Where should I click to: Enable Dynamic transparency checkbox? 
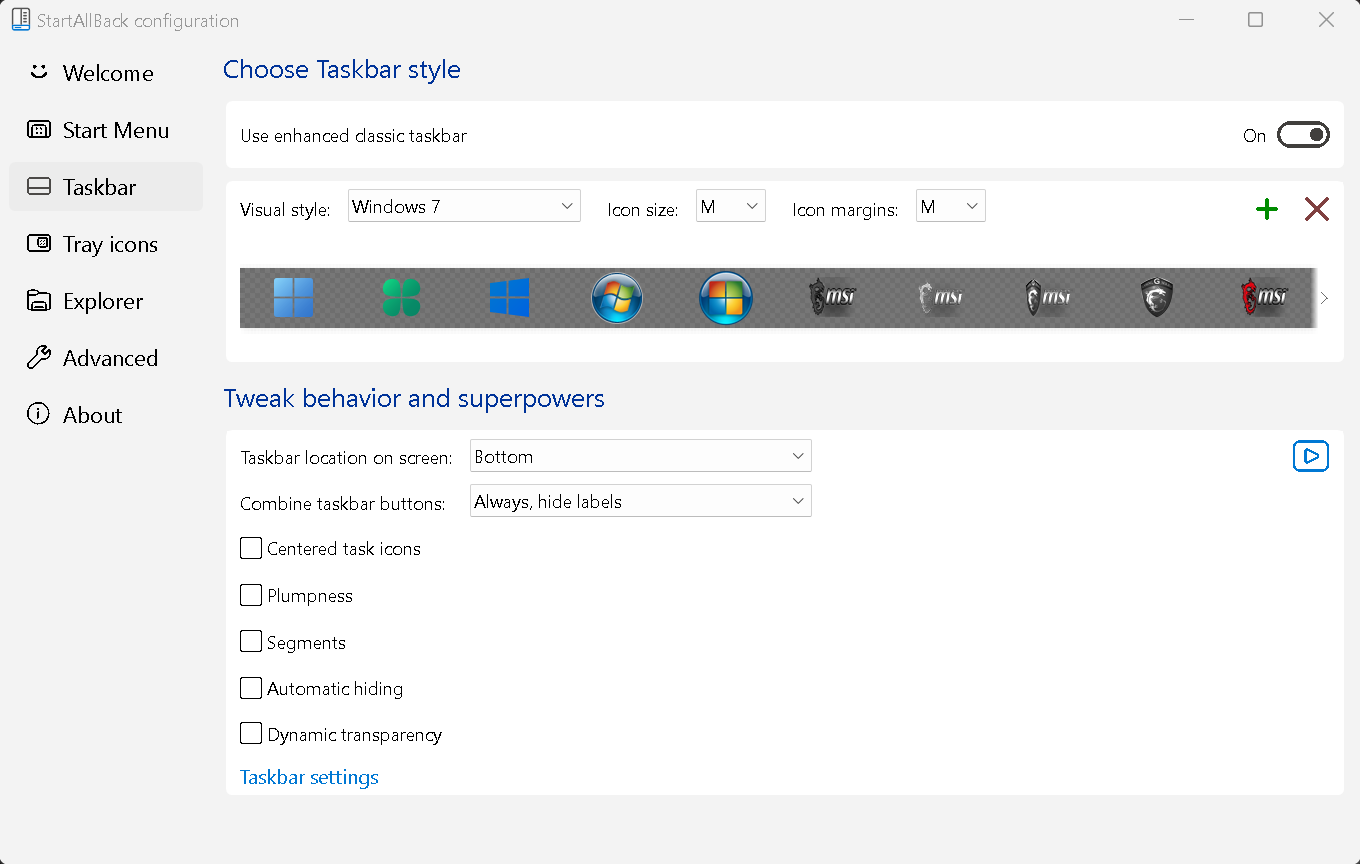[x=251, y=734]
